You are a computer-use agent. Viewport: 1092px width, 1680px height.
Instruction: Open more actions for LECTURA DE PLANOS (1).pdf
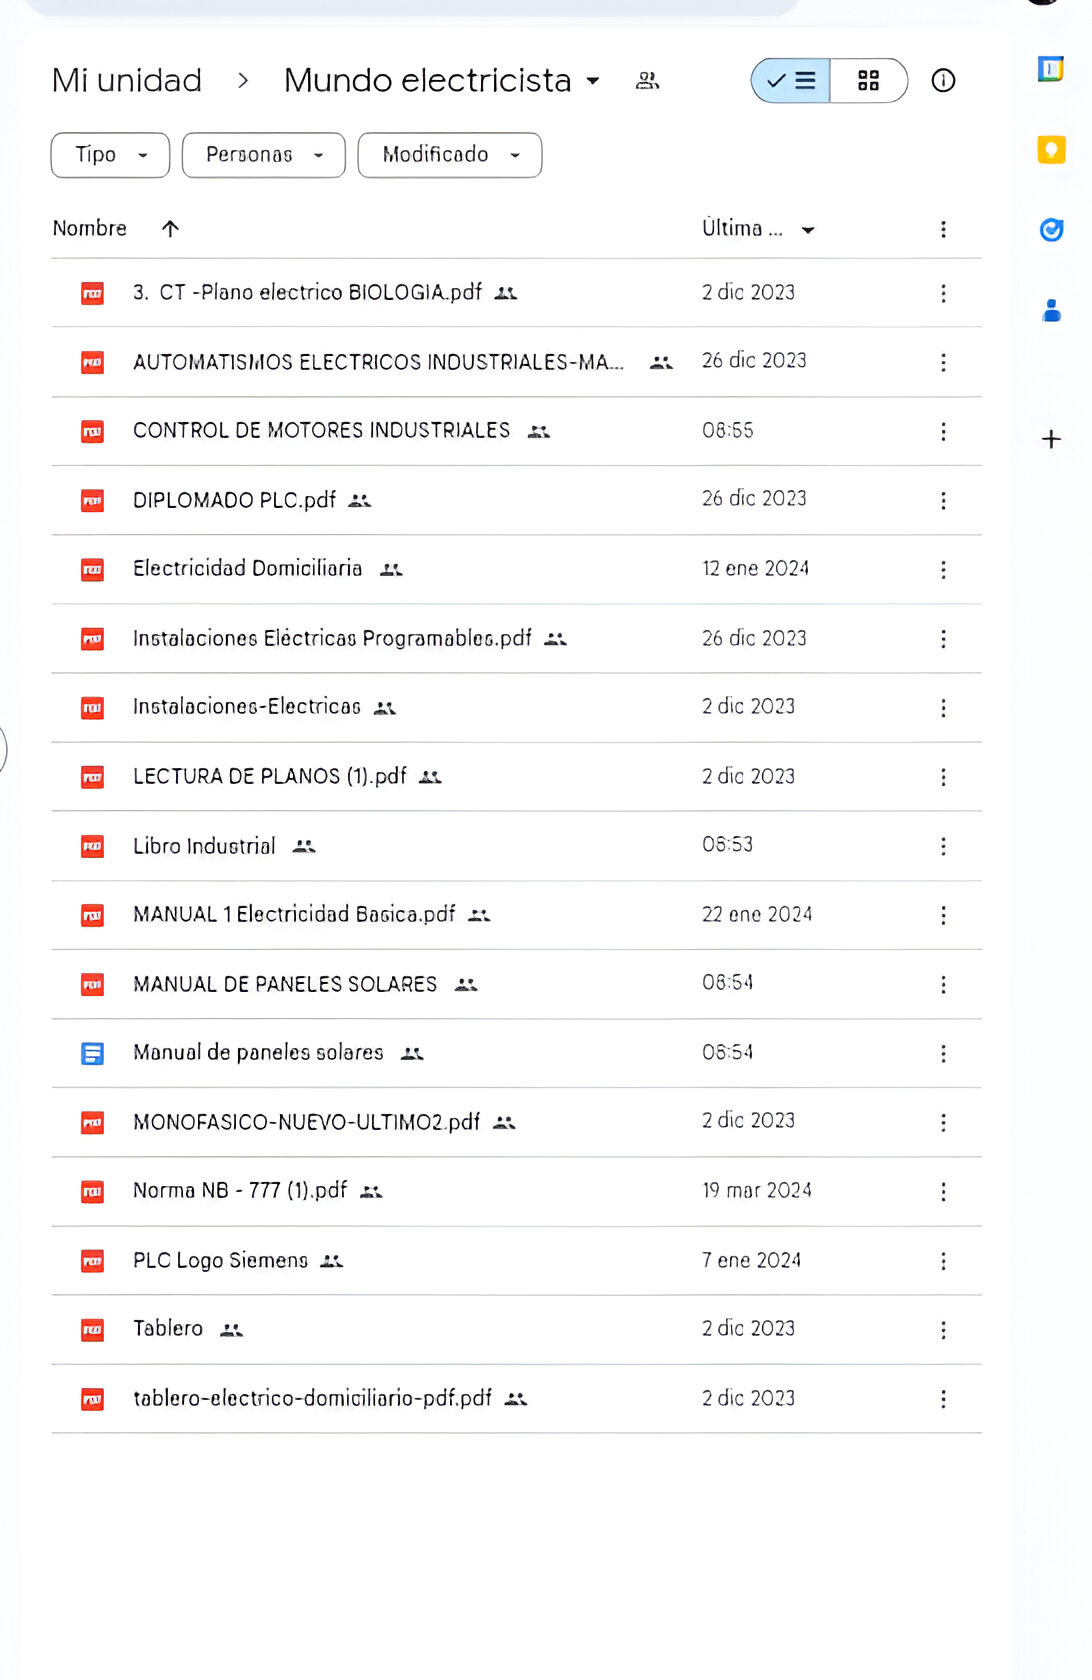tap(943, 777)
